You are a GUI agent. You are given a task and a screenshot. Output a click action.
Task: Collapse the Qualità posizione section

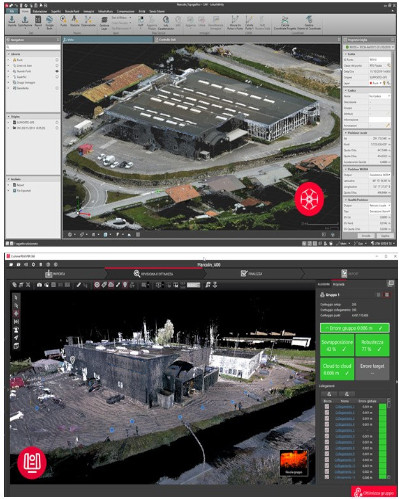(x=346, y=200)
